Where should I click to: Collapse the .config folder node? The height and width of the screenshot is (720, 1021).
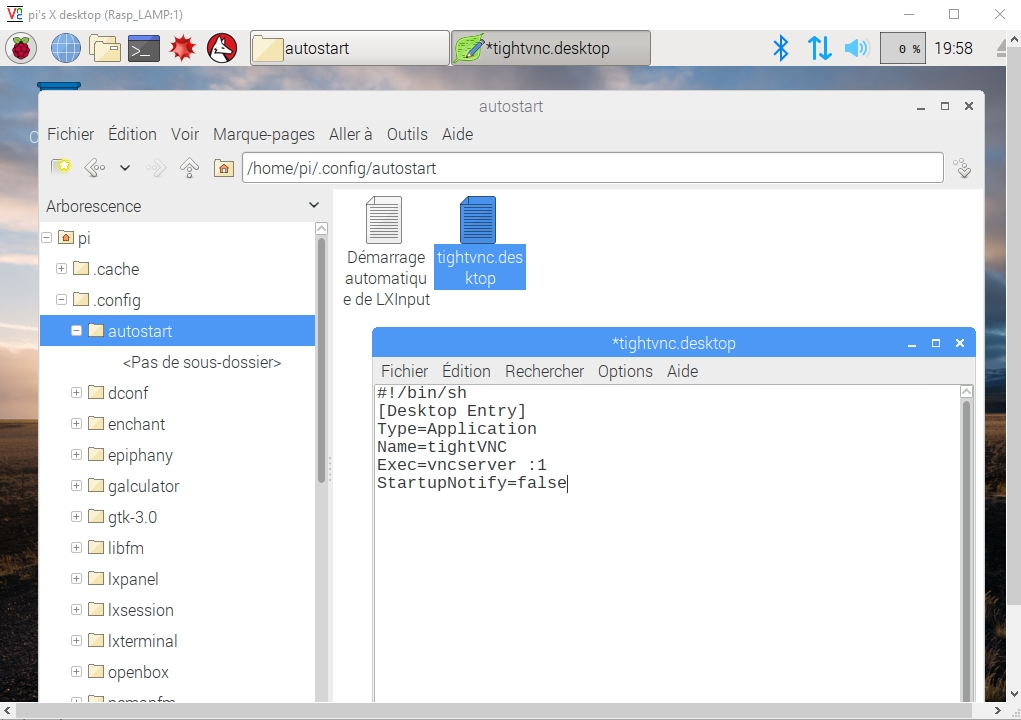[61, 299]
